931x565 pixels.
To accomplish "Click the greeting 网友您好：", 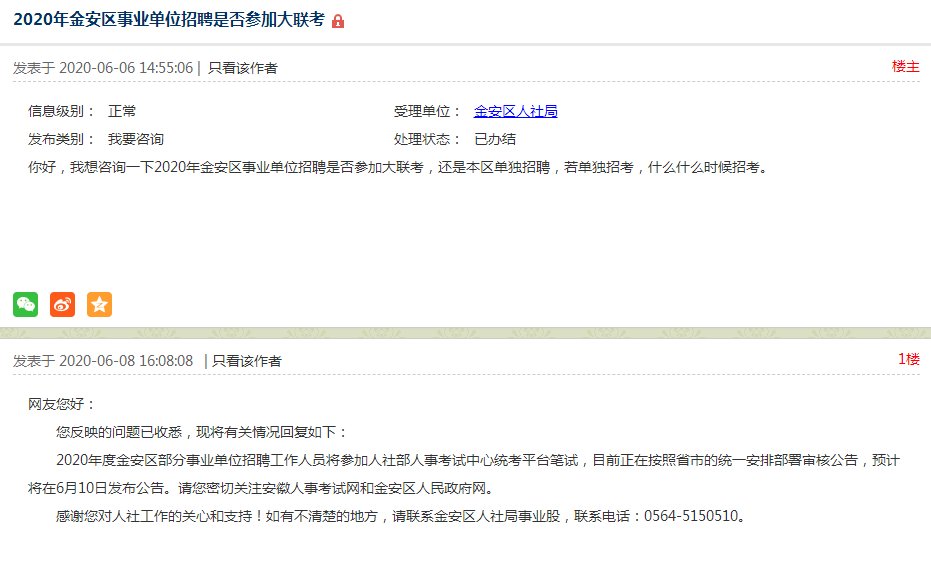I will point(62,404).
